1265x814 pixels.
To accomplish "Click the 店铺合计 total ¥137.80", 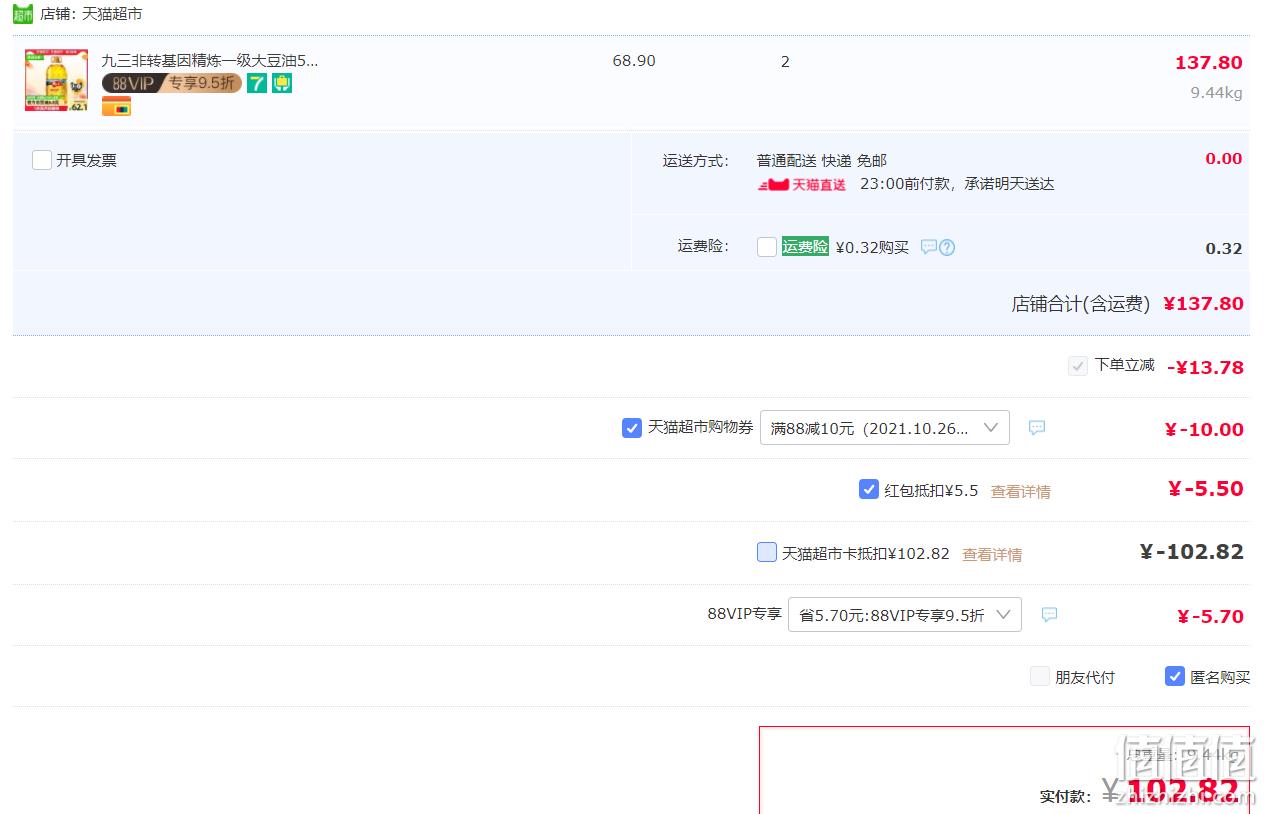I will pos(1203,303).
